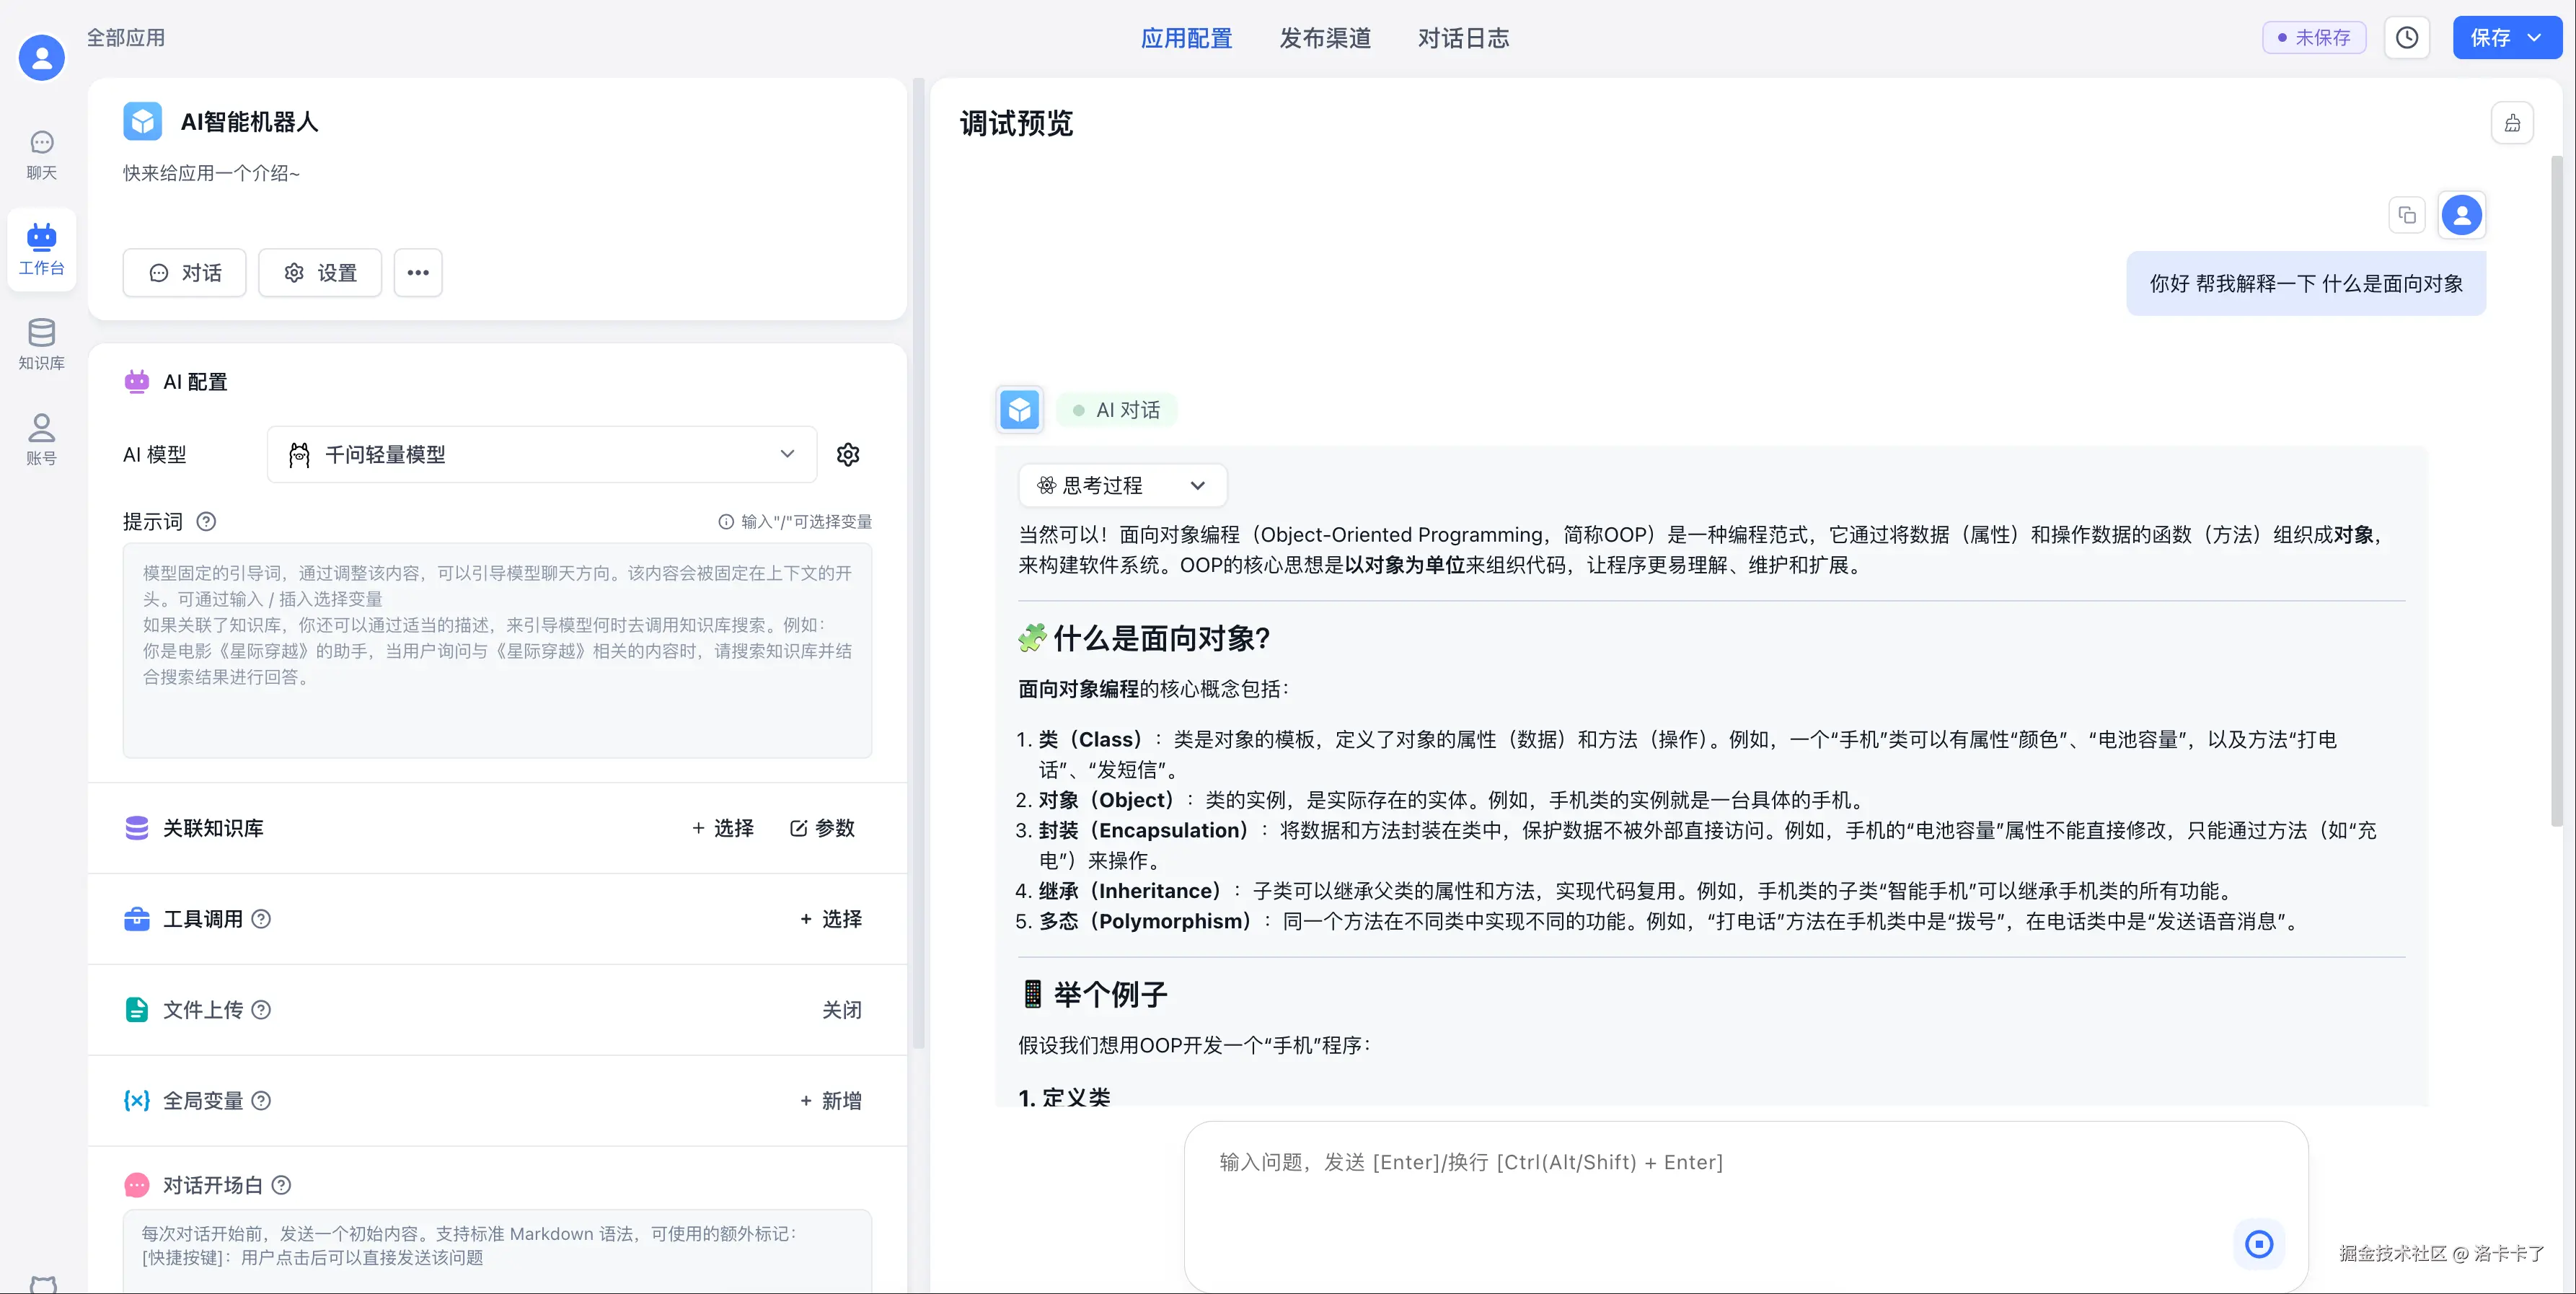
Task: Go to the 账号 account section
Action: [41, 438]
